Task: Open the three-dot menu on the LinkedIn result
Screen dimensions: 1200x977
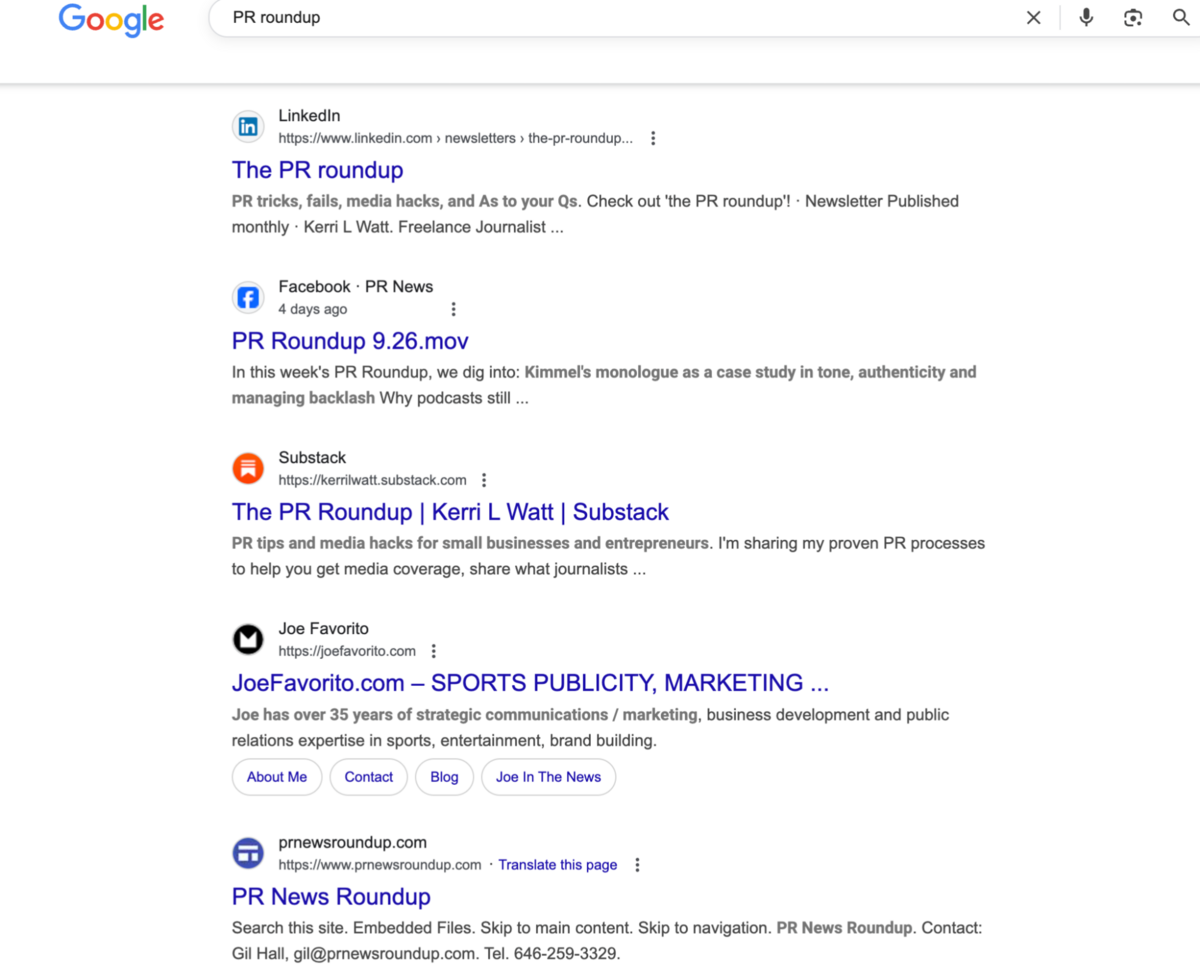Action: [653, 138]
